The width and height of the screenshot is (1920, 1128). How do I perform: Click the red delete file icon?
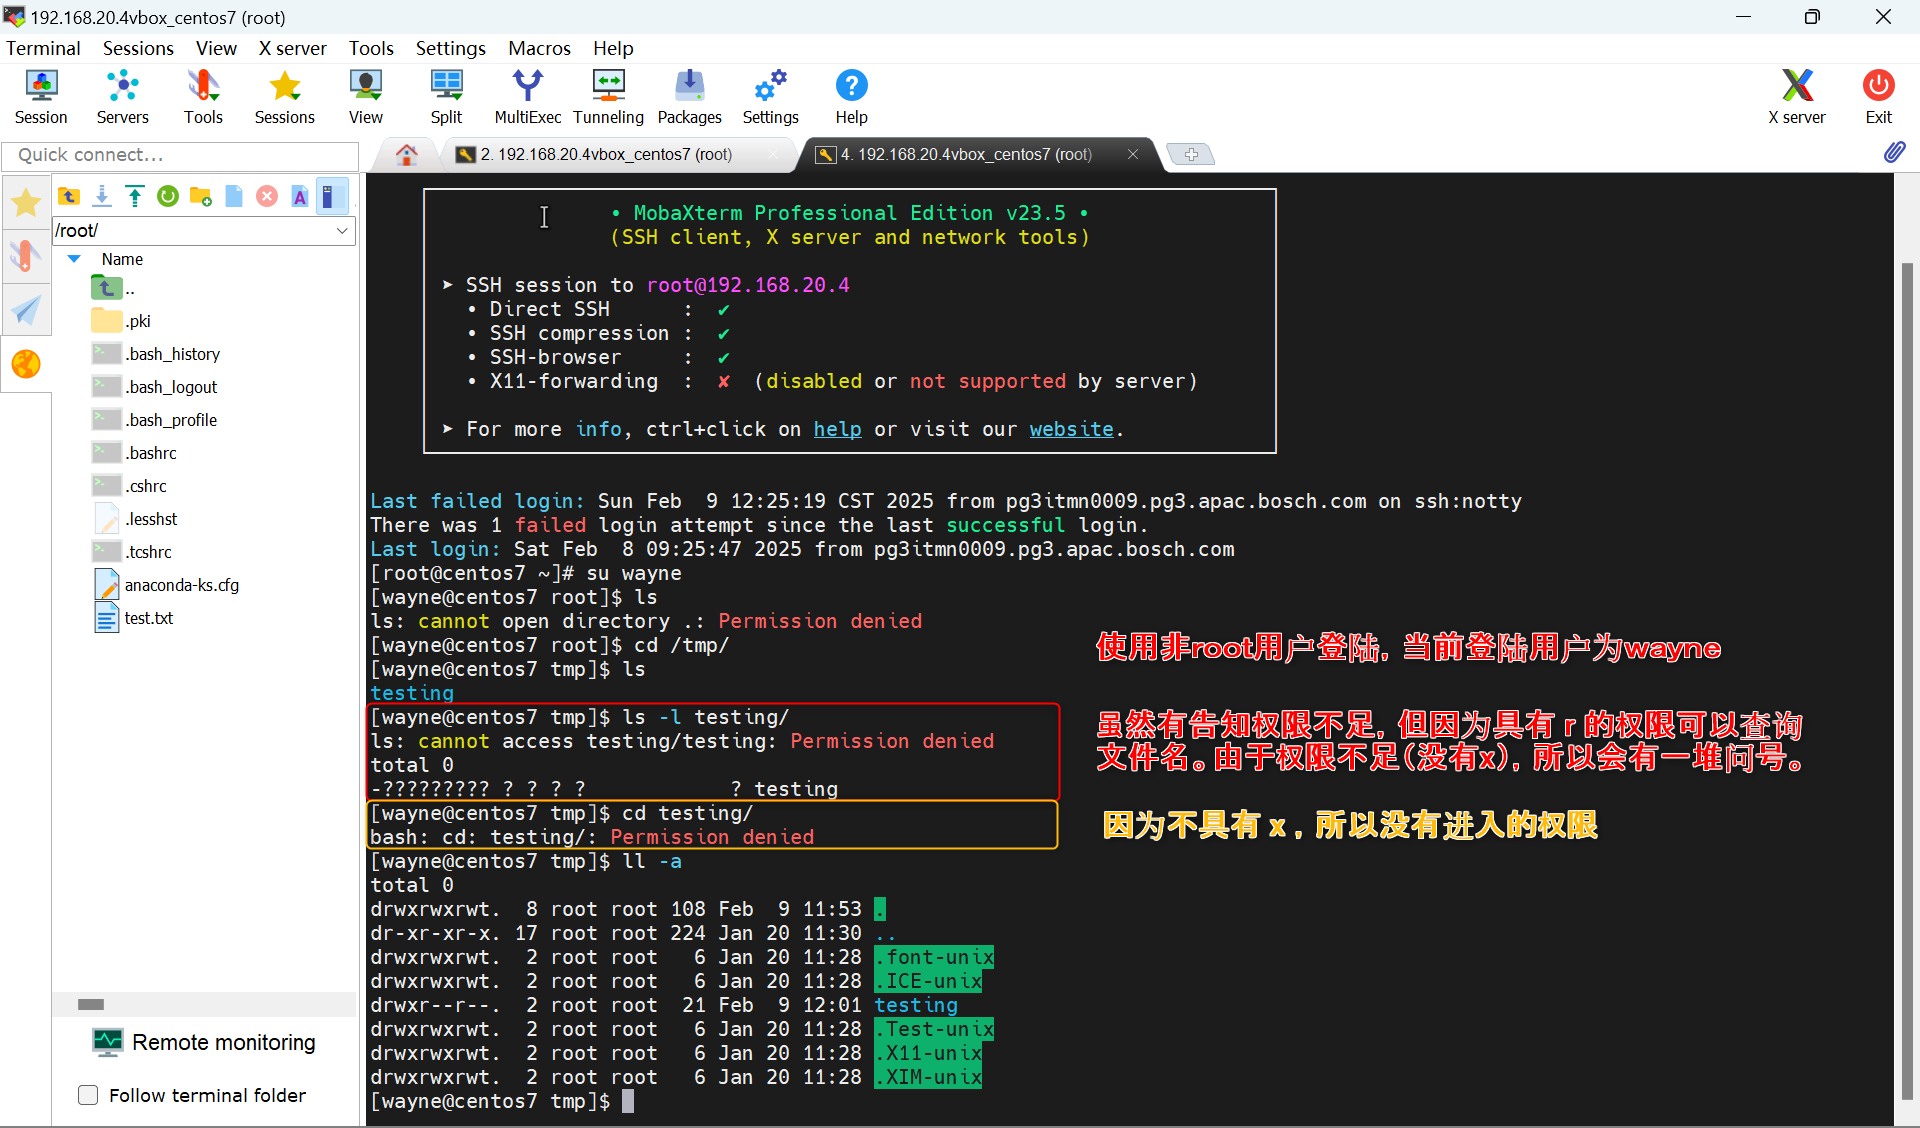point(267,197)
